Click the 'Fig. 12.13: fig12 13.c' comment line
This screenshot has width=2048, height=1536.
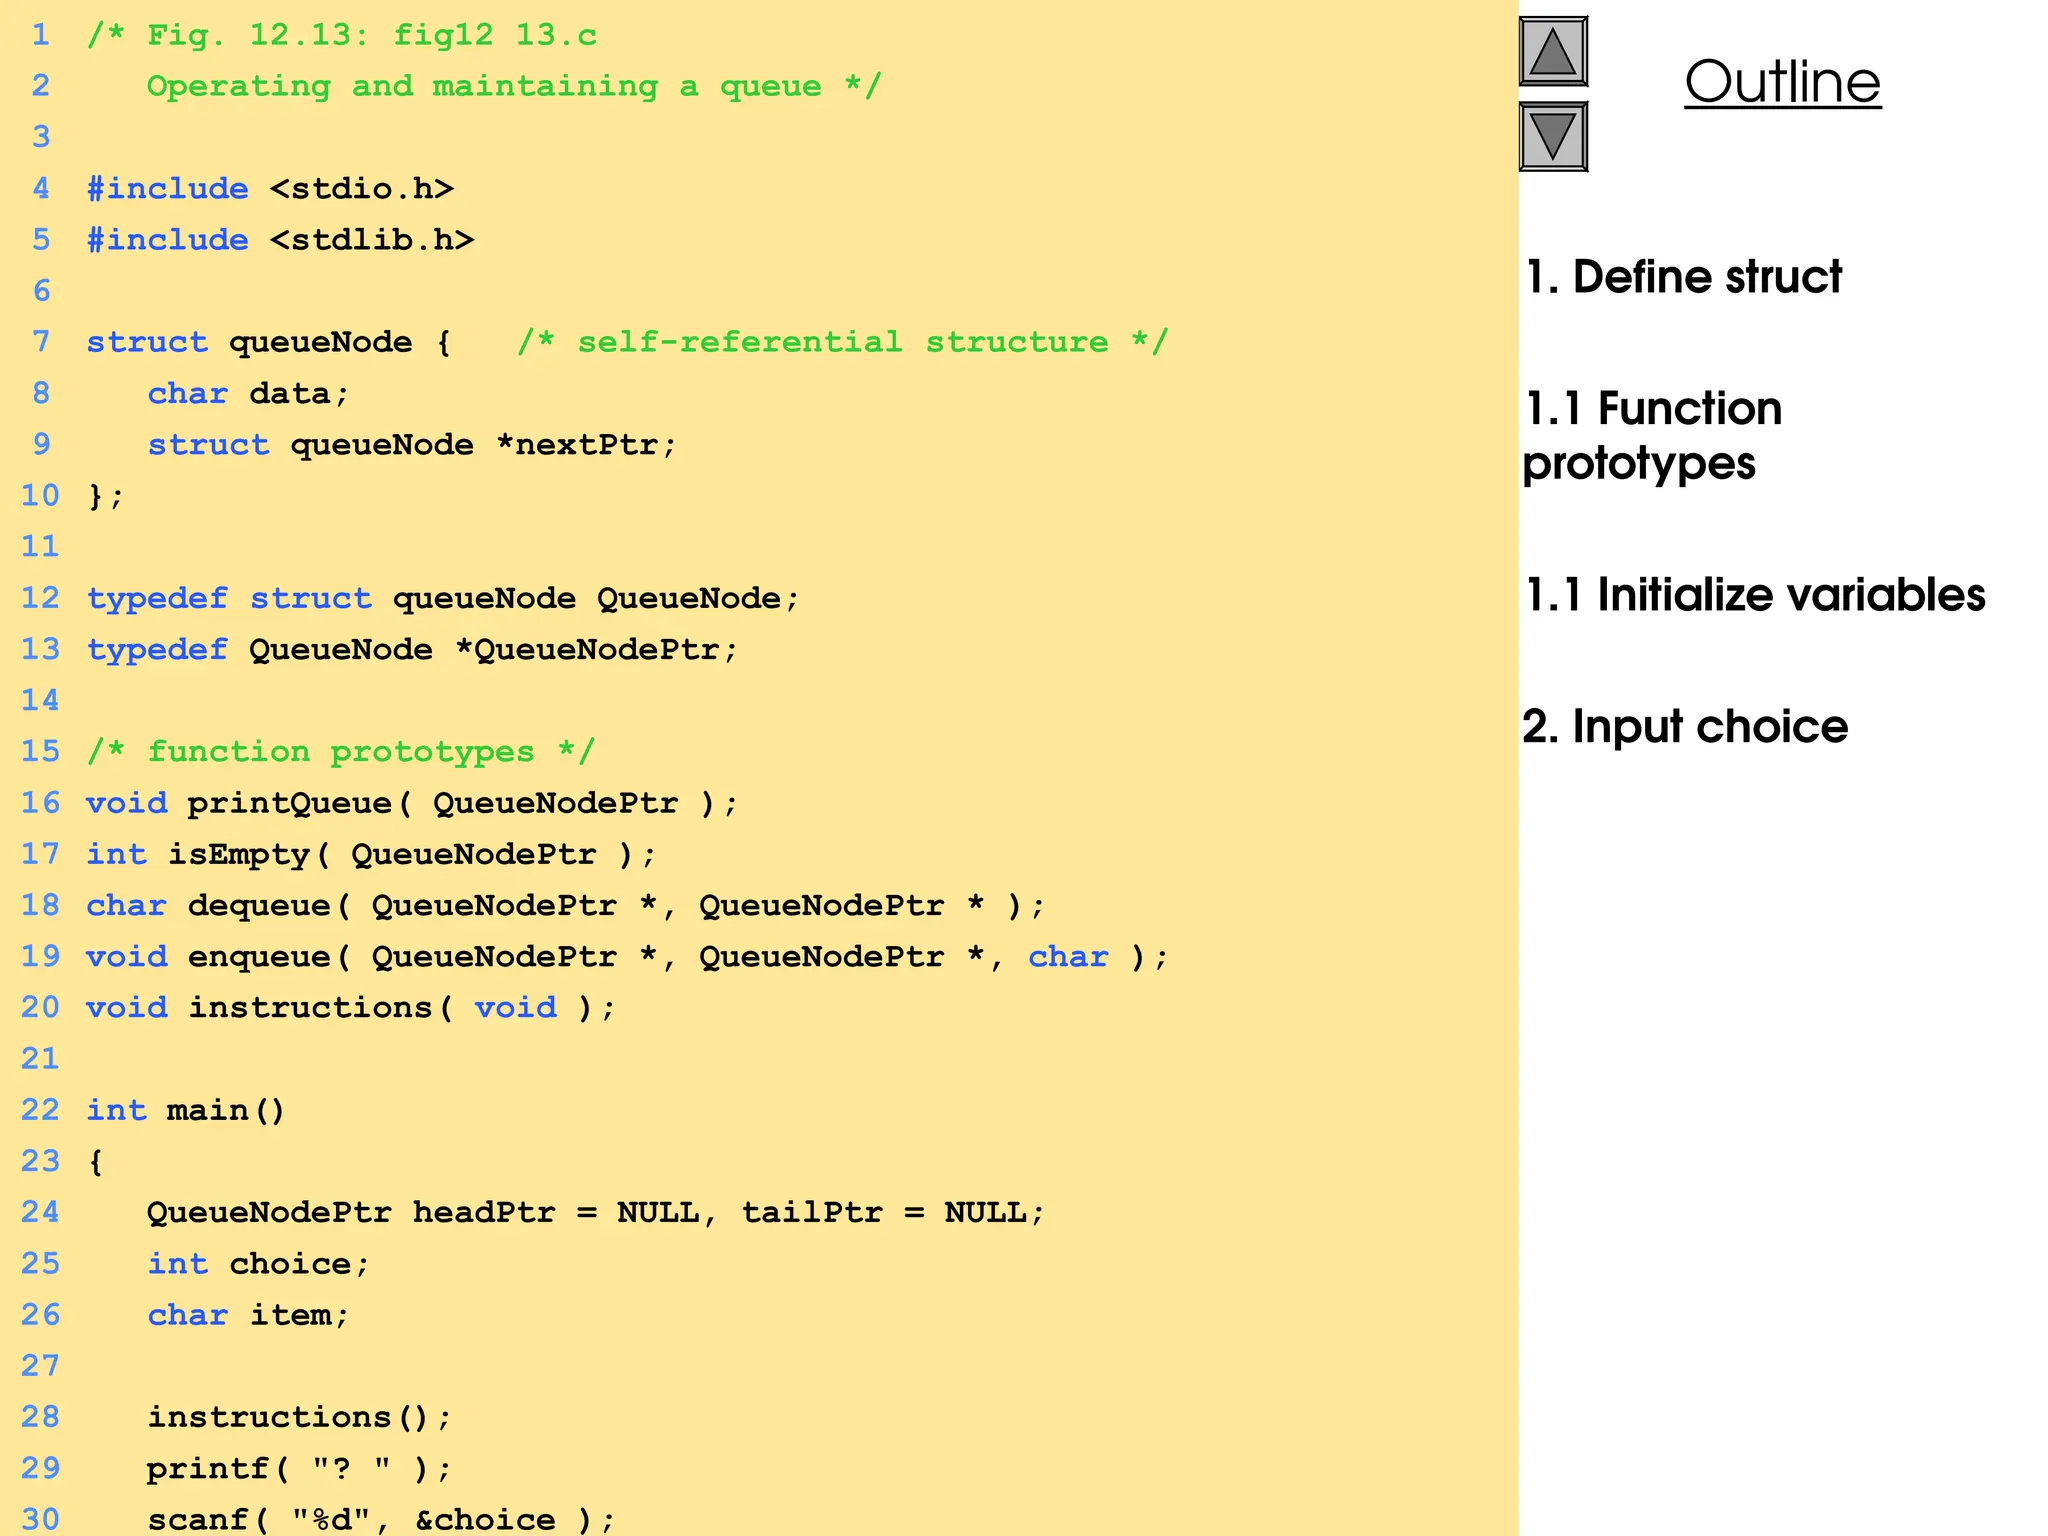coord(342,36)
